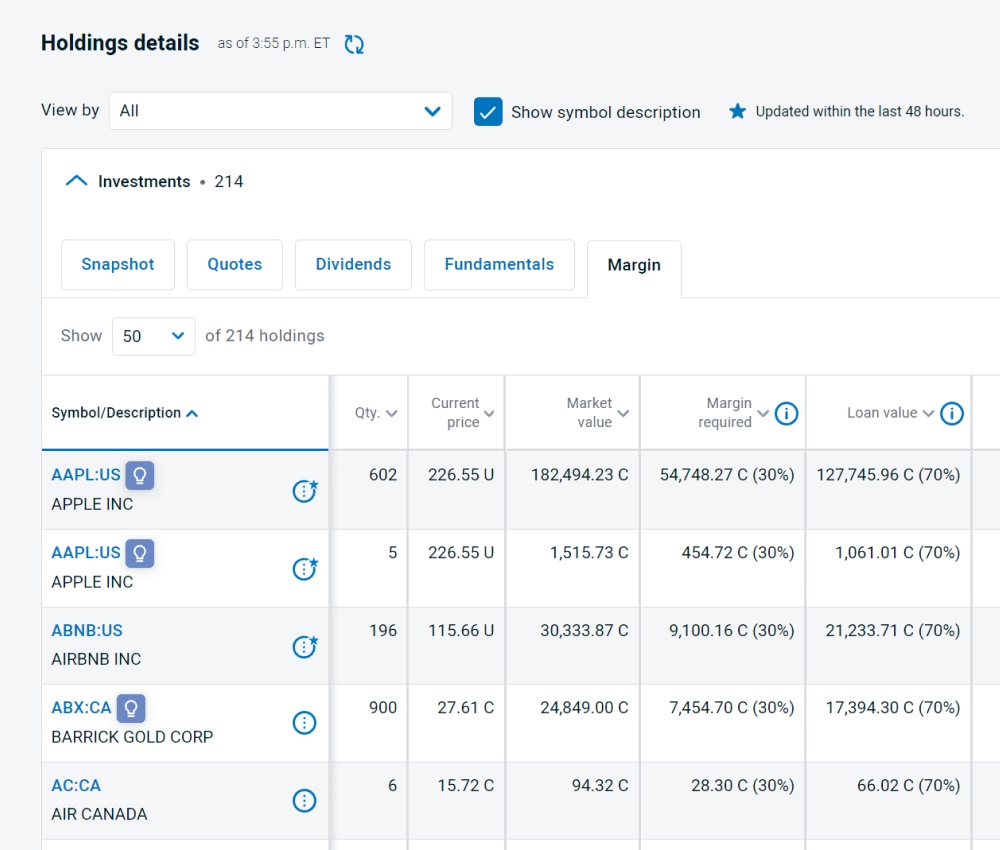Click lightbulb icon beside ABX:CA symbol
The image size is (1000, 850).
tap(131, 708)
